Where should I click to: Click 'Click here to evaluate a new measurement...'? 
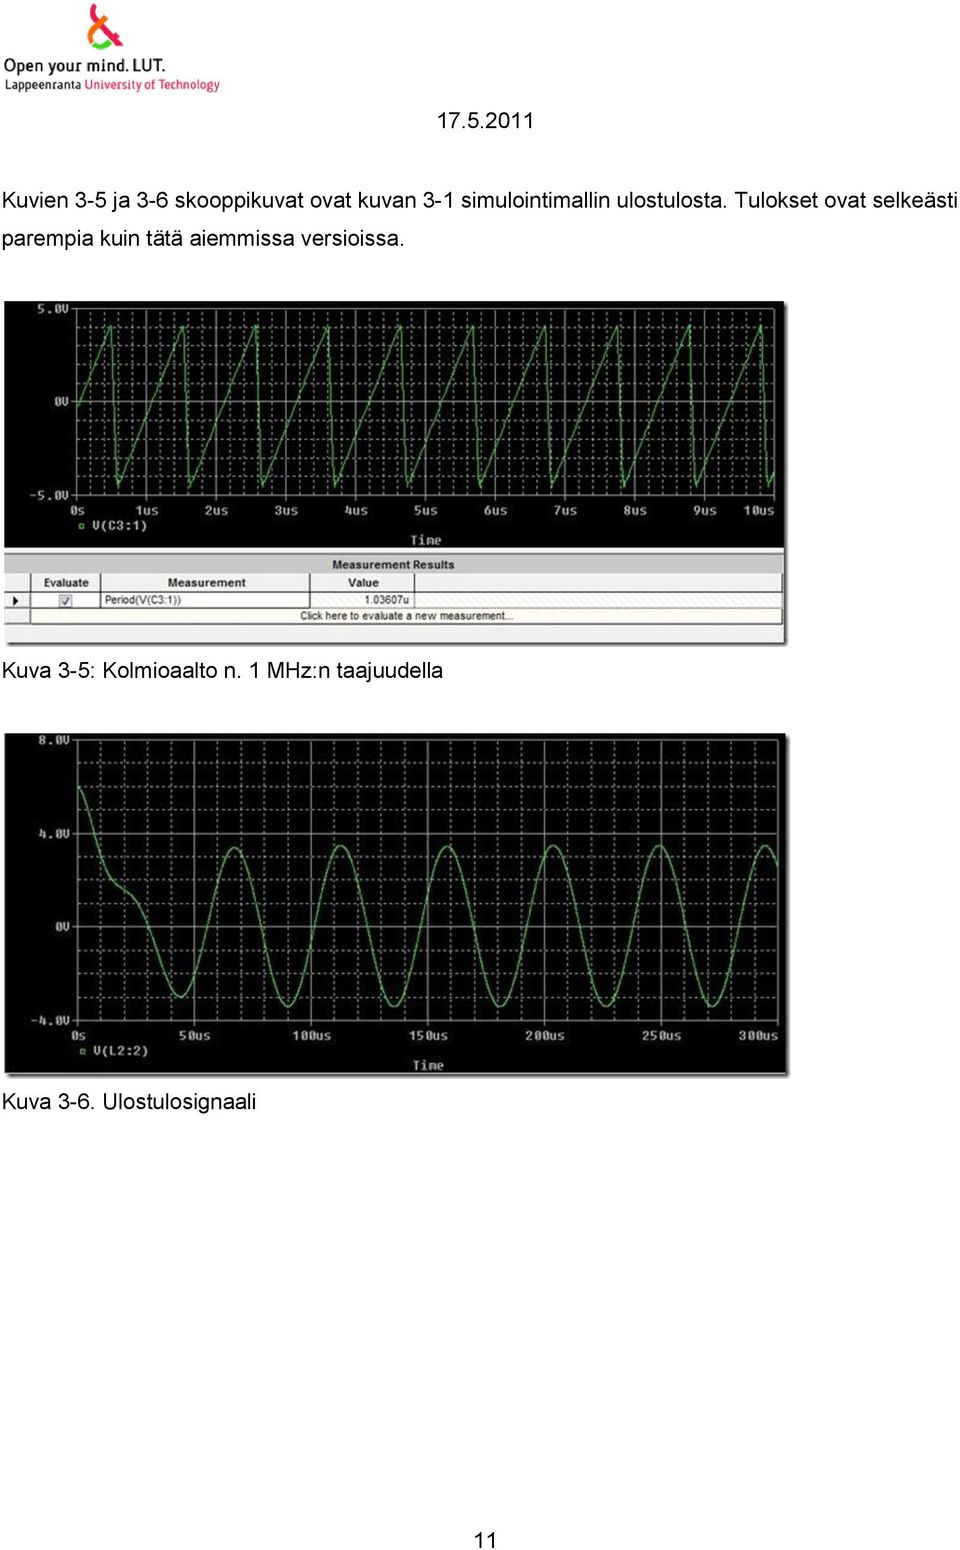pos(406,616)
